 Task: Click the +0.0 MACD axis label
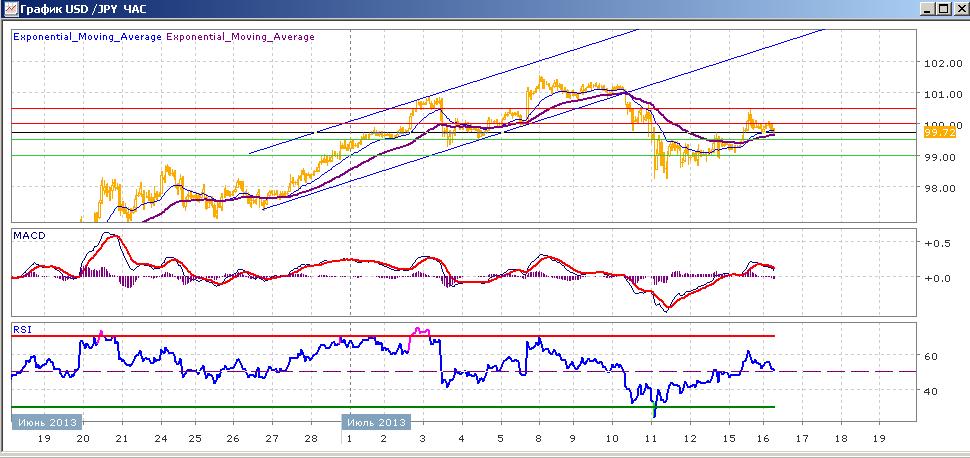click(937, 278)
